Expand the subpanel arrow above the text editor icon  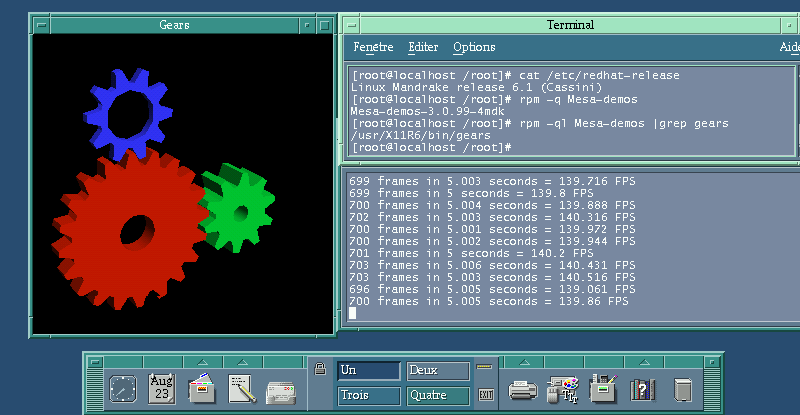(243, 362)
